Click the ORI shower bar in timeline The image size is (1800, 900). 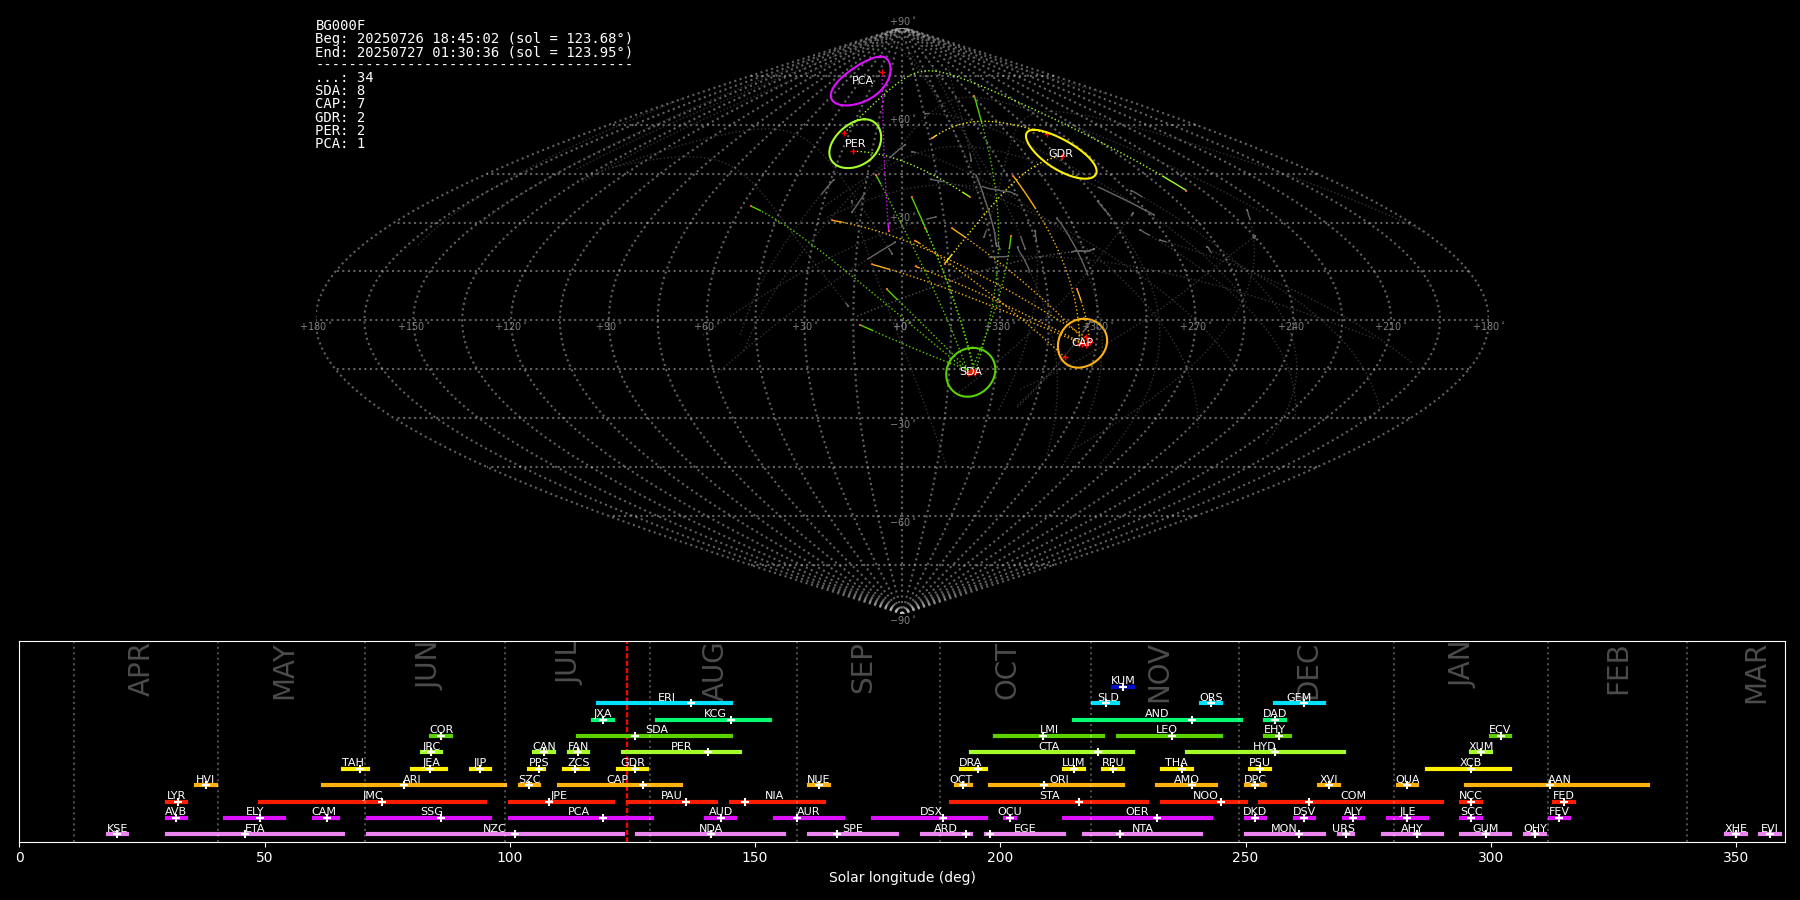(1056, 785)
